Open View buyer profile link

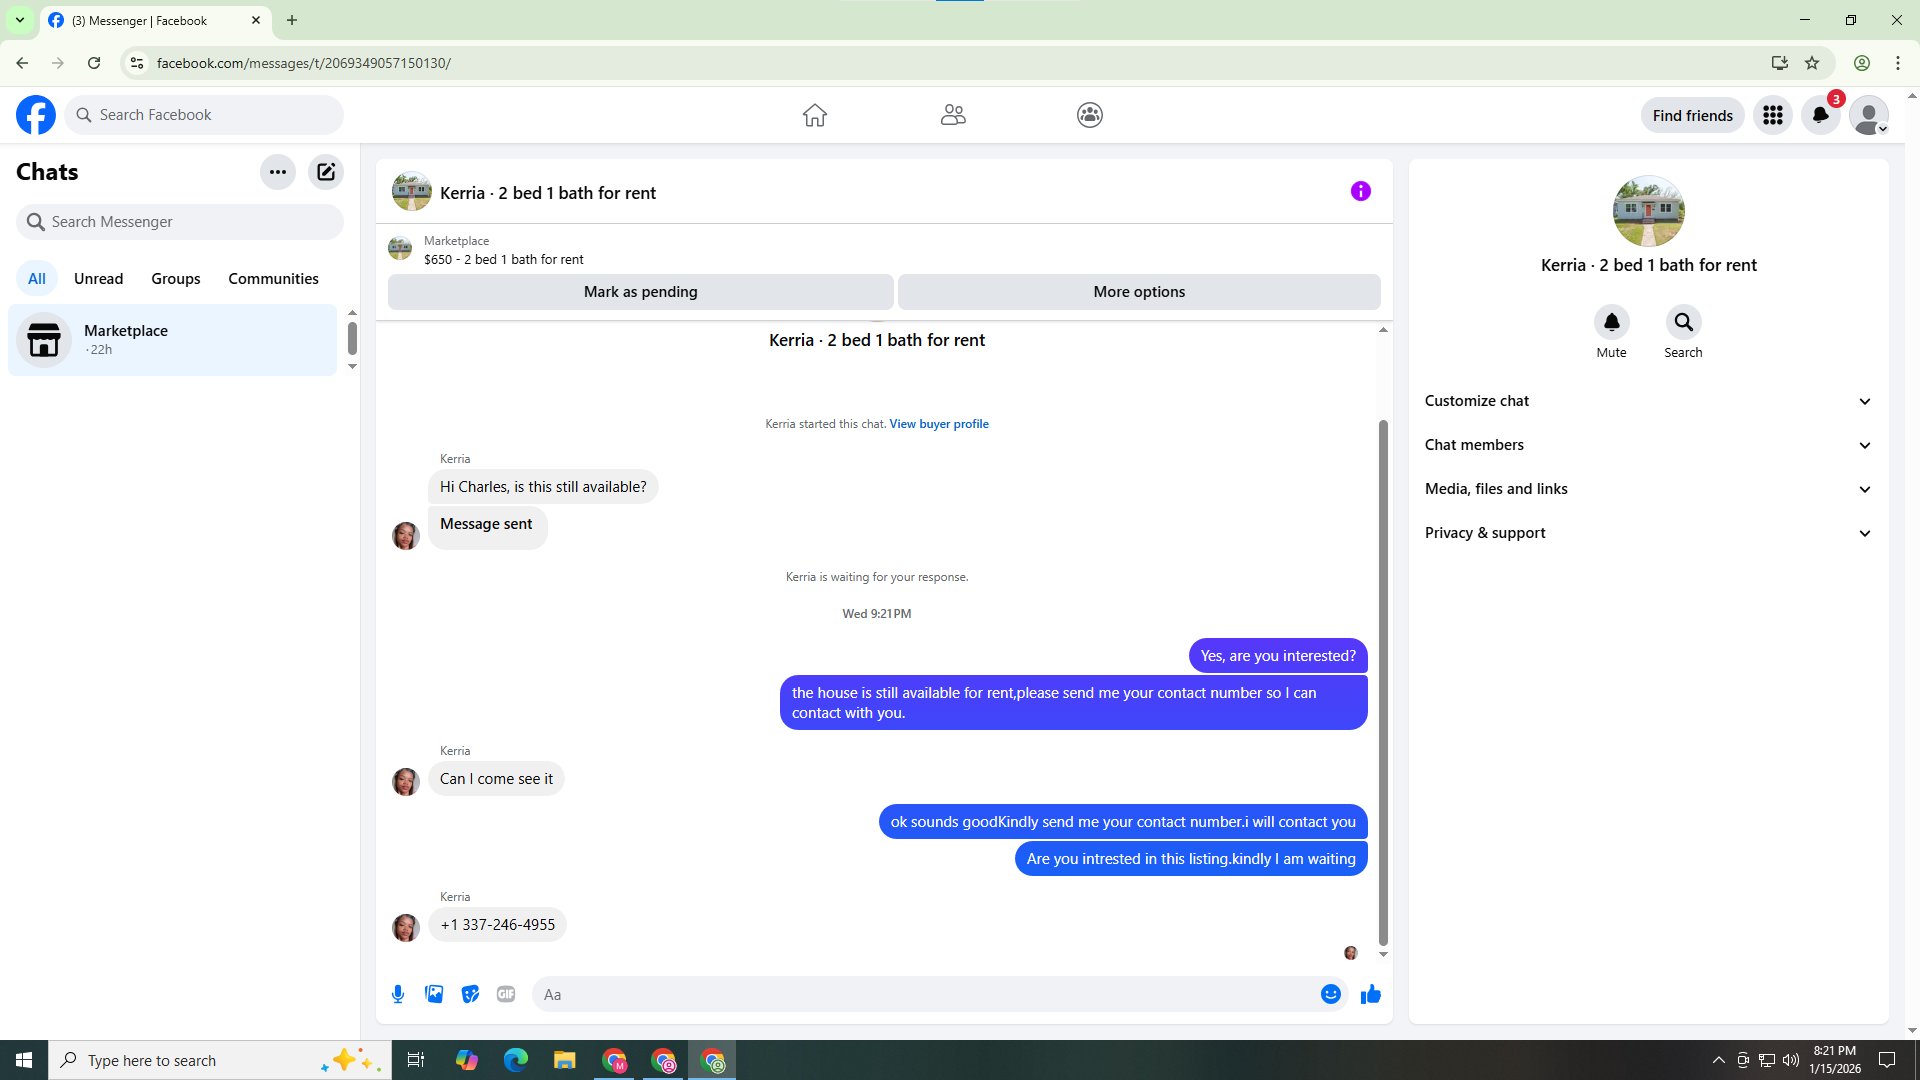point(938,424)
